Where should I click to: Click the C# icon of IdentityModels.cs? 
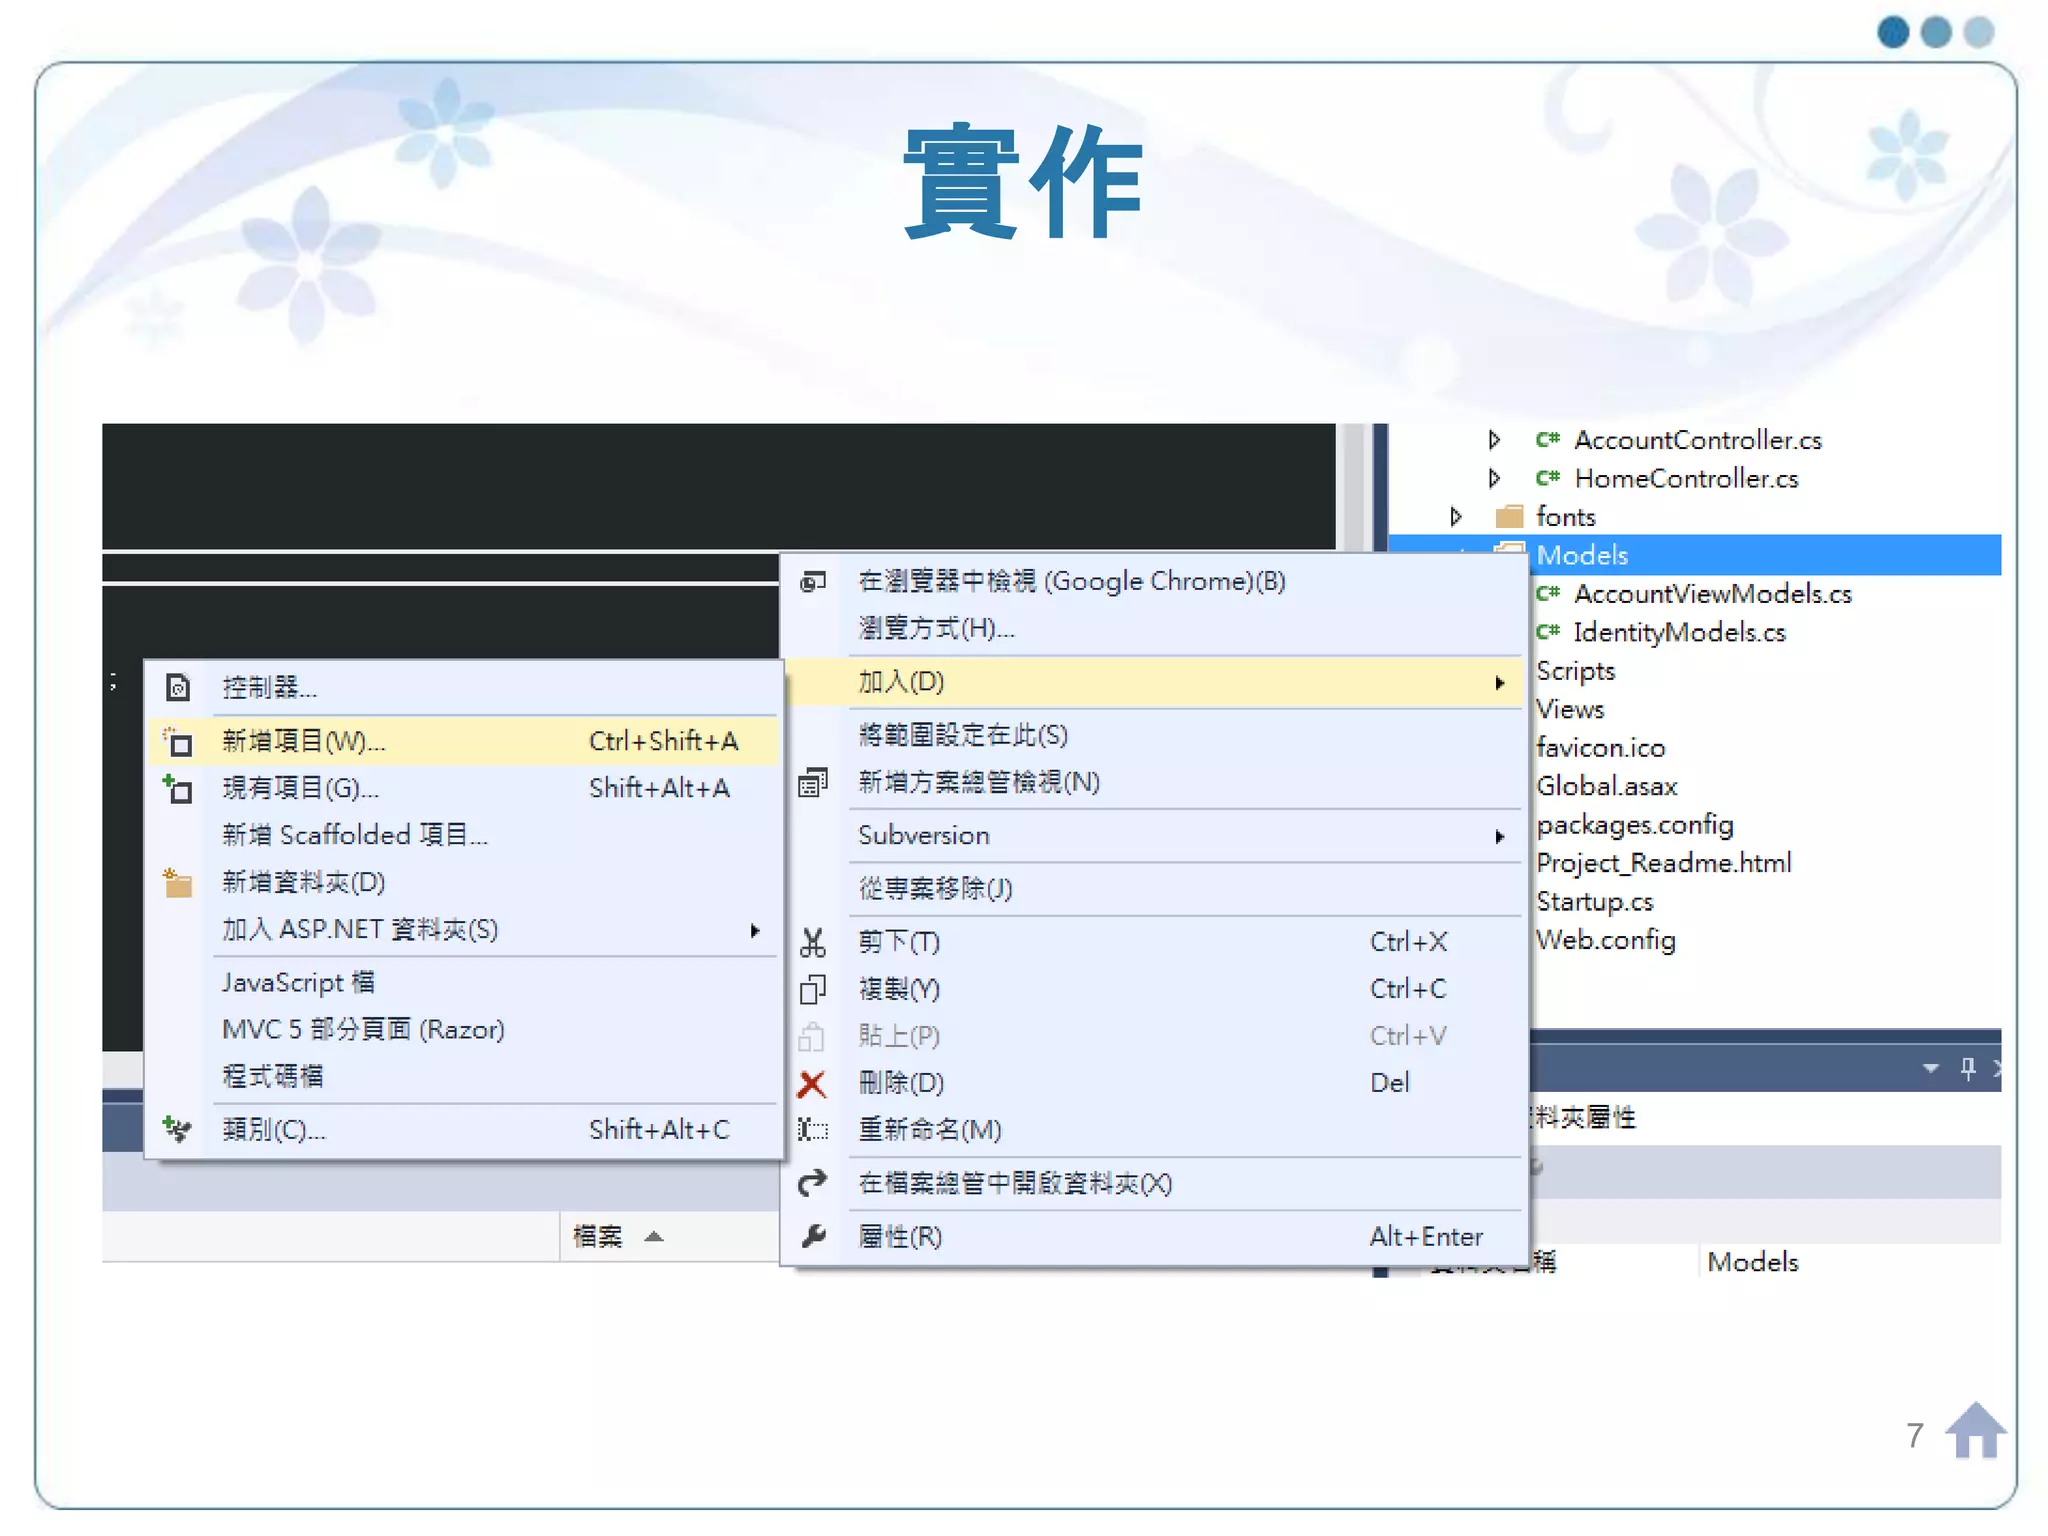coord(1548,632)
